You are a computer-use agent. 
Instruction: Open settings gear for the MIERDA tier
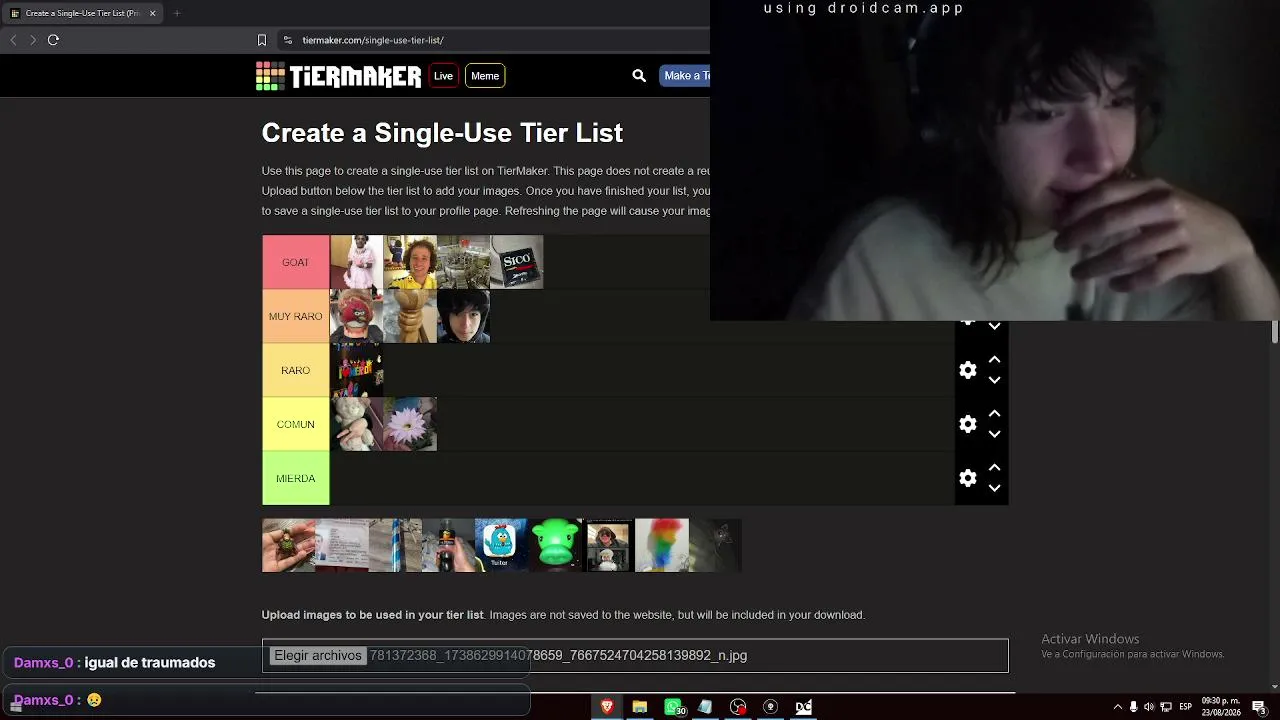click(x=968, y=478)
